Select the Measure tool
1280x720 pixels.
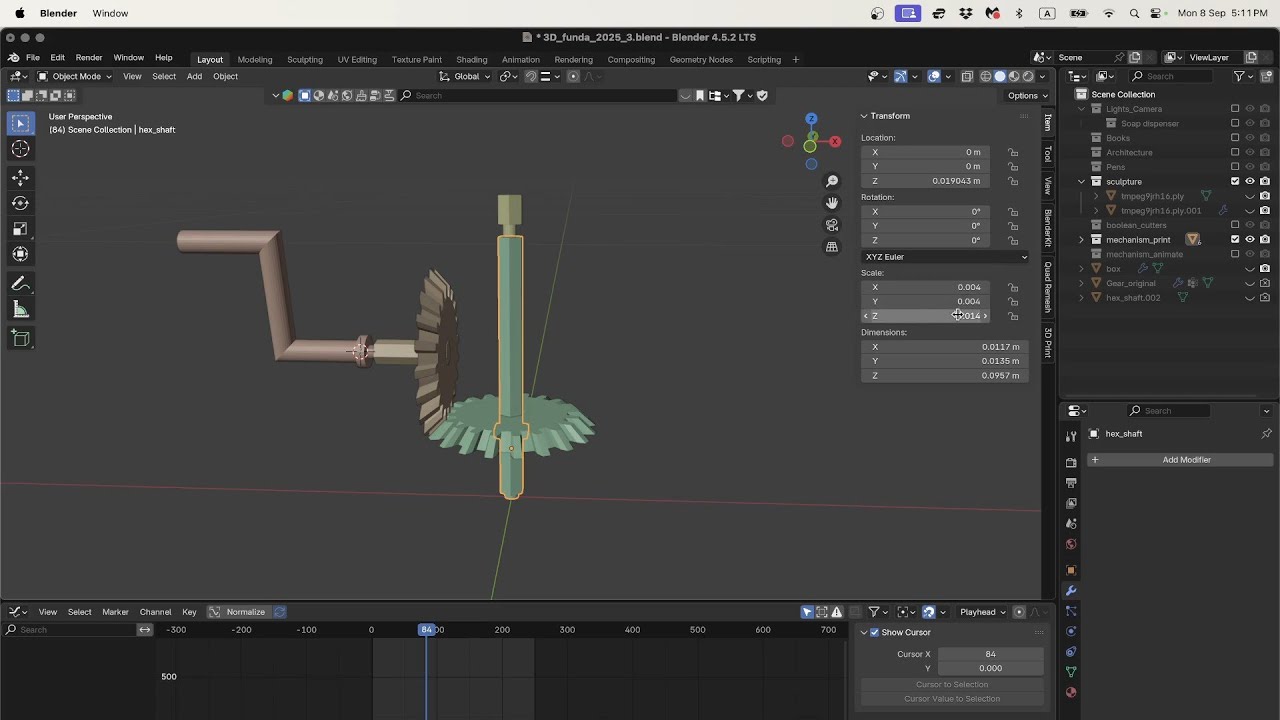[x=20, y=310]
